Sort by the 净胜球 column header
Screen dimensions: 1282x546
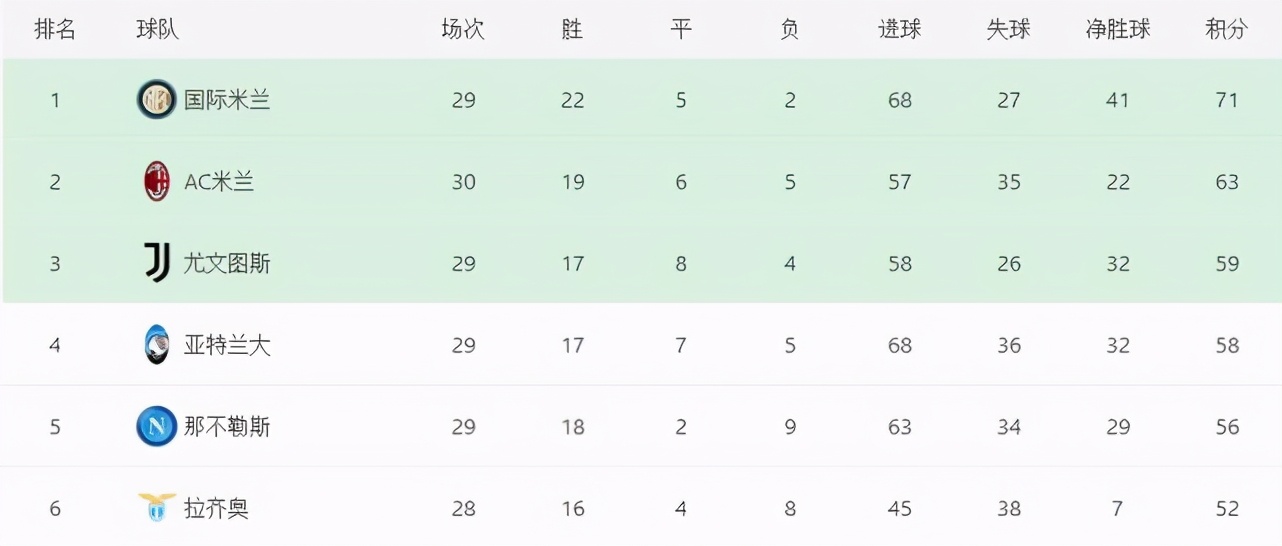pos(1118,30)
